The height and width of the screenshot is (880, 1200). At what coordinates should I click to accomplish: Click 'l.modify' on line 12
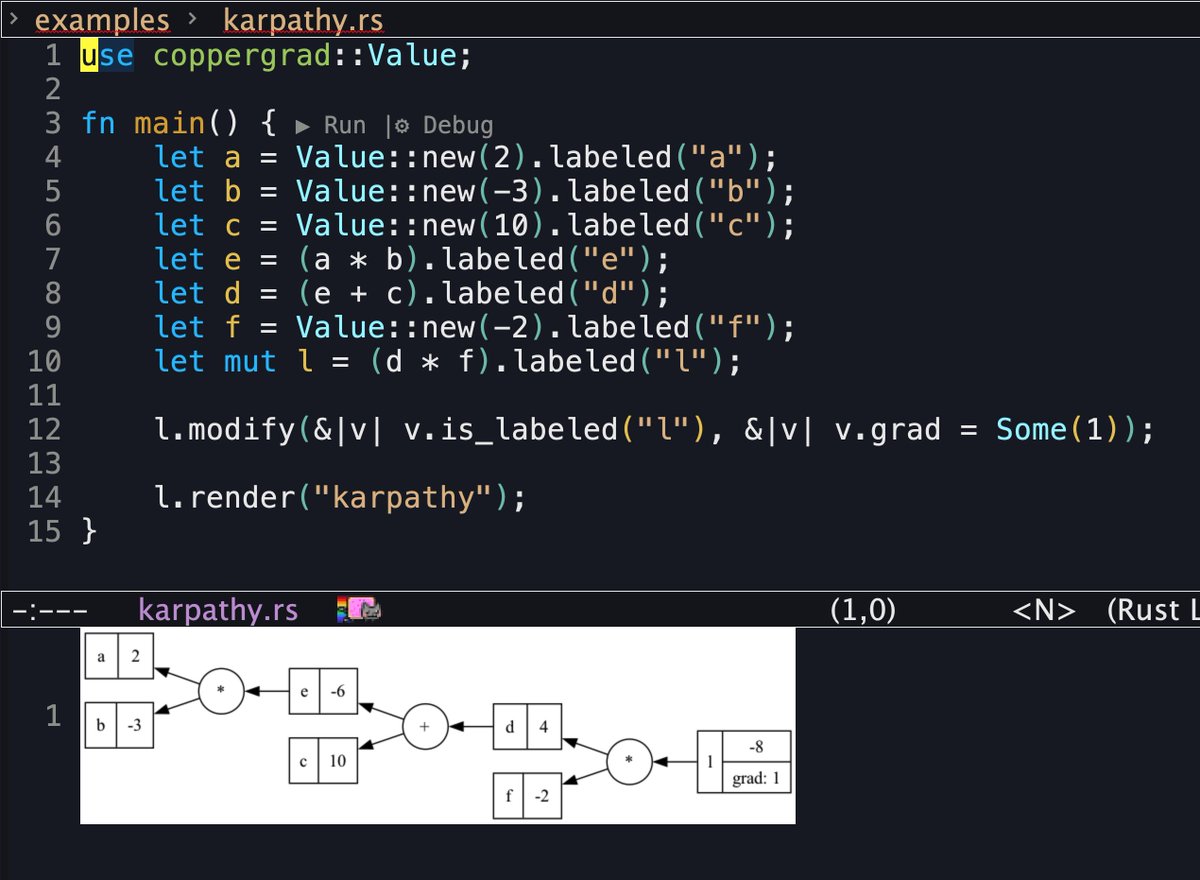coord(224,430)
